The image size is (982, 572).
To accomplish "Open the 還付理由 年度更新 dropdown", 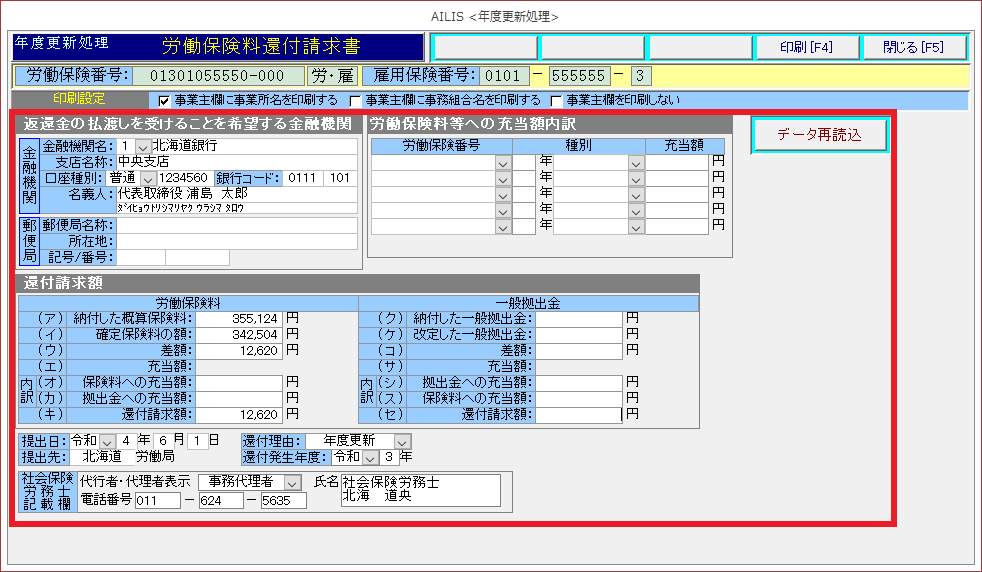I will (402, 441).
